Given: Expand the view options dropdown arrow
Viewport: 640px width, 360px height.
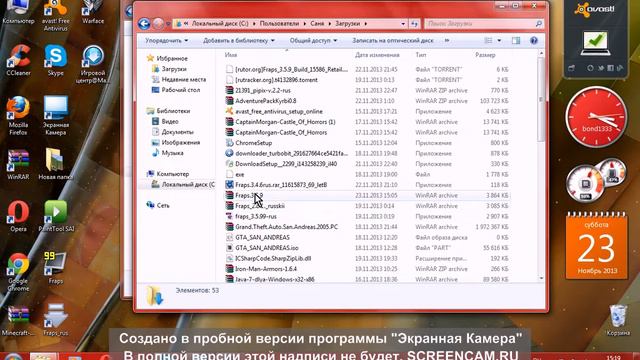Looking at the screenshot, I should tap(499, 40).
